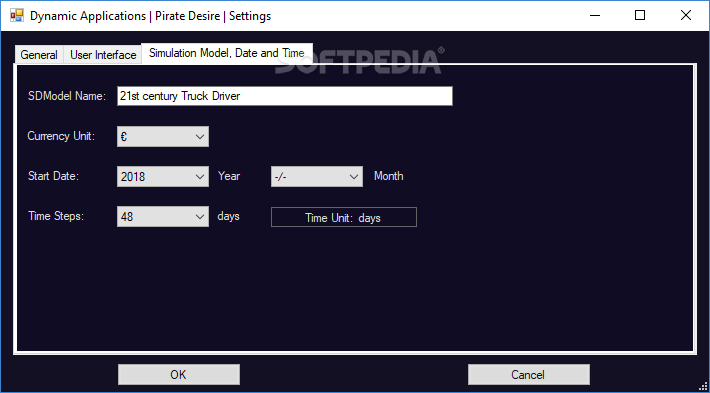
Task: Switch to the General tab
Action: tap(39, 55)
